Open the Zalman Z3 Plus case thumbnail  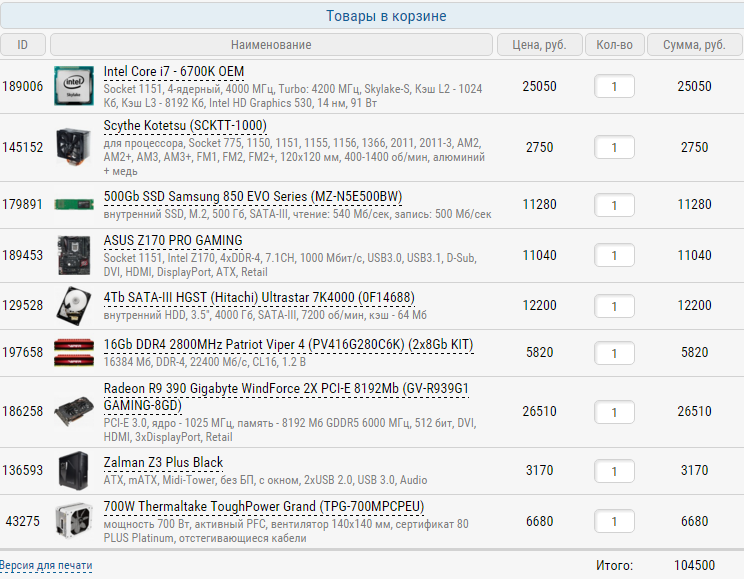pyautogui.click(x=74, y=470)
